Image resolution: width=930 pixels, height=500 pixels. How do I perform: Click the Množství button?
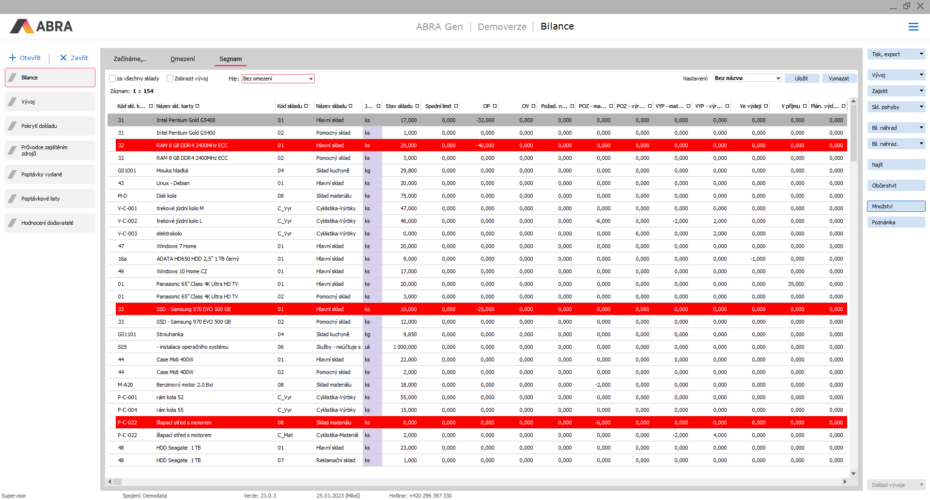click(x=896, y=206)
